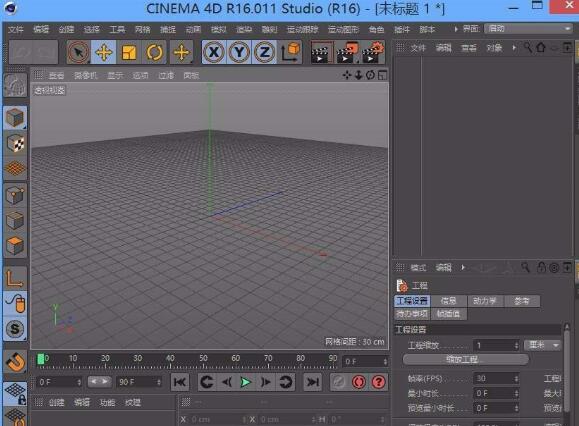Image resolution: width=579 pixels, height=426 pixels.
Task: Click home icon in Object Manager
Action: 541,48
